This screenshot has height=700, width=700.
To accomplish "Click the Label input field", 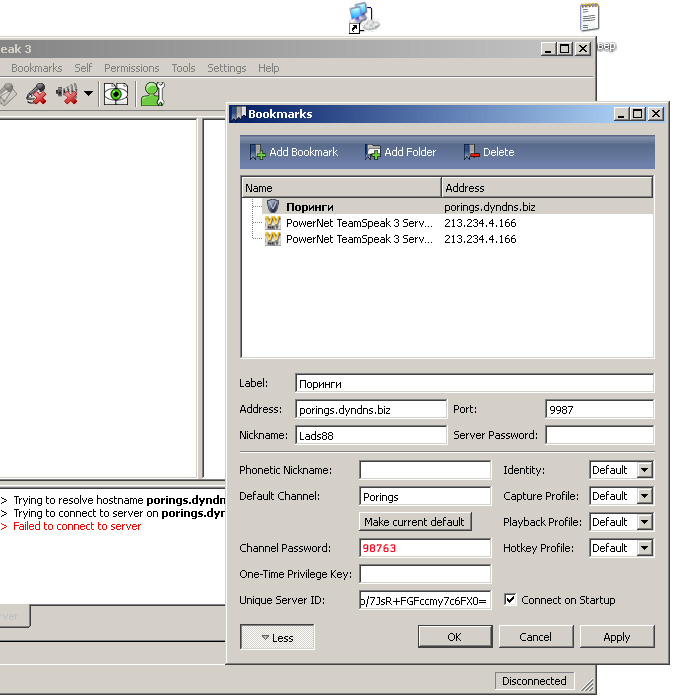I will tap(475, 383).
